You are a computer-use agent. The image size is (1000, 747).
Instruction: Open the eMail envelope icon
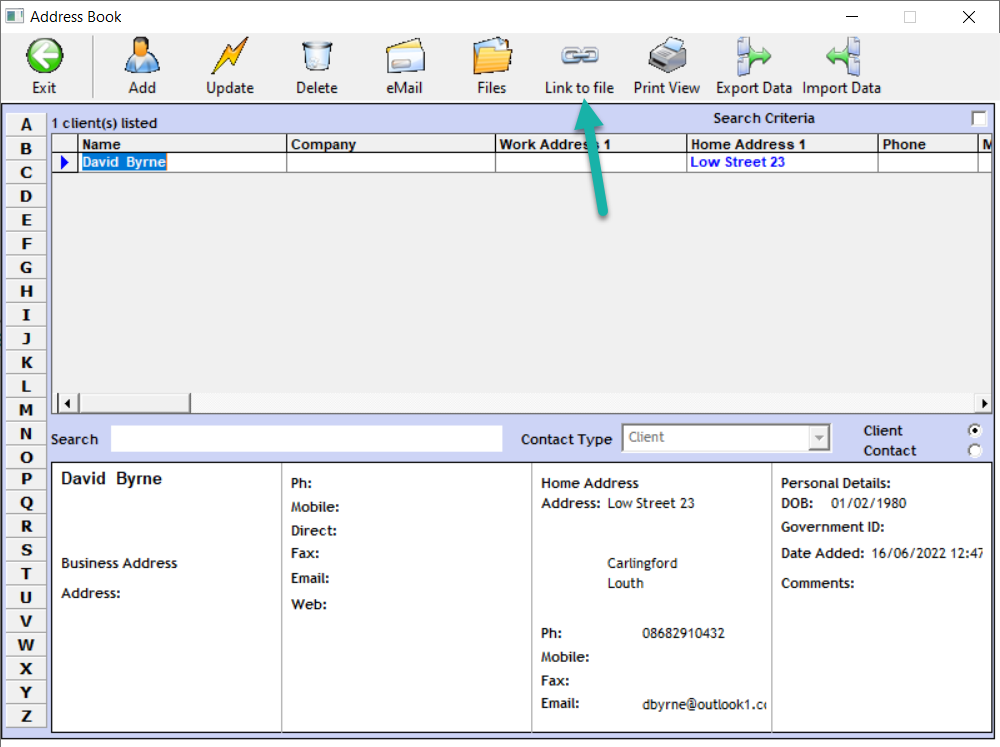tap(405, 56)
